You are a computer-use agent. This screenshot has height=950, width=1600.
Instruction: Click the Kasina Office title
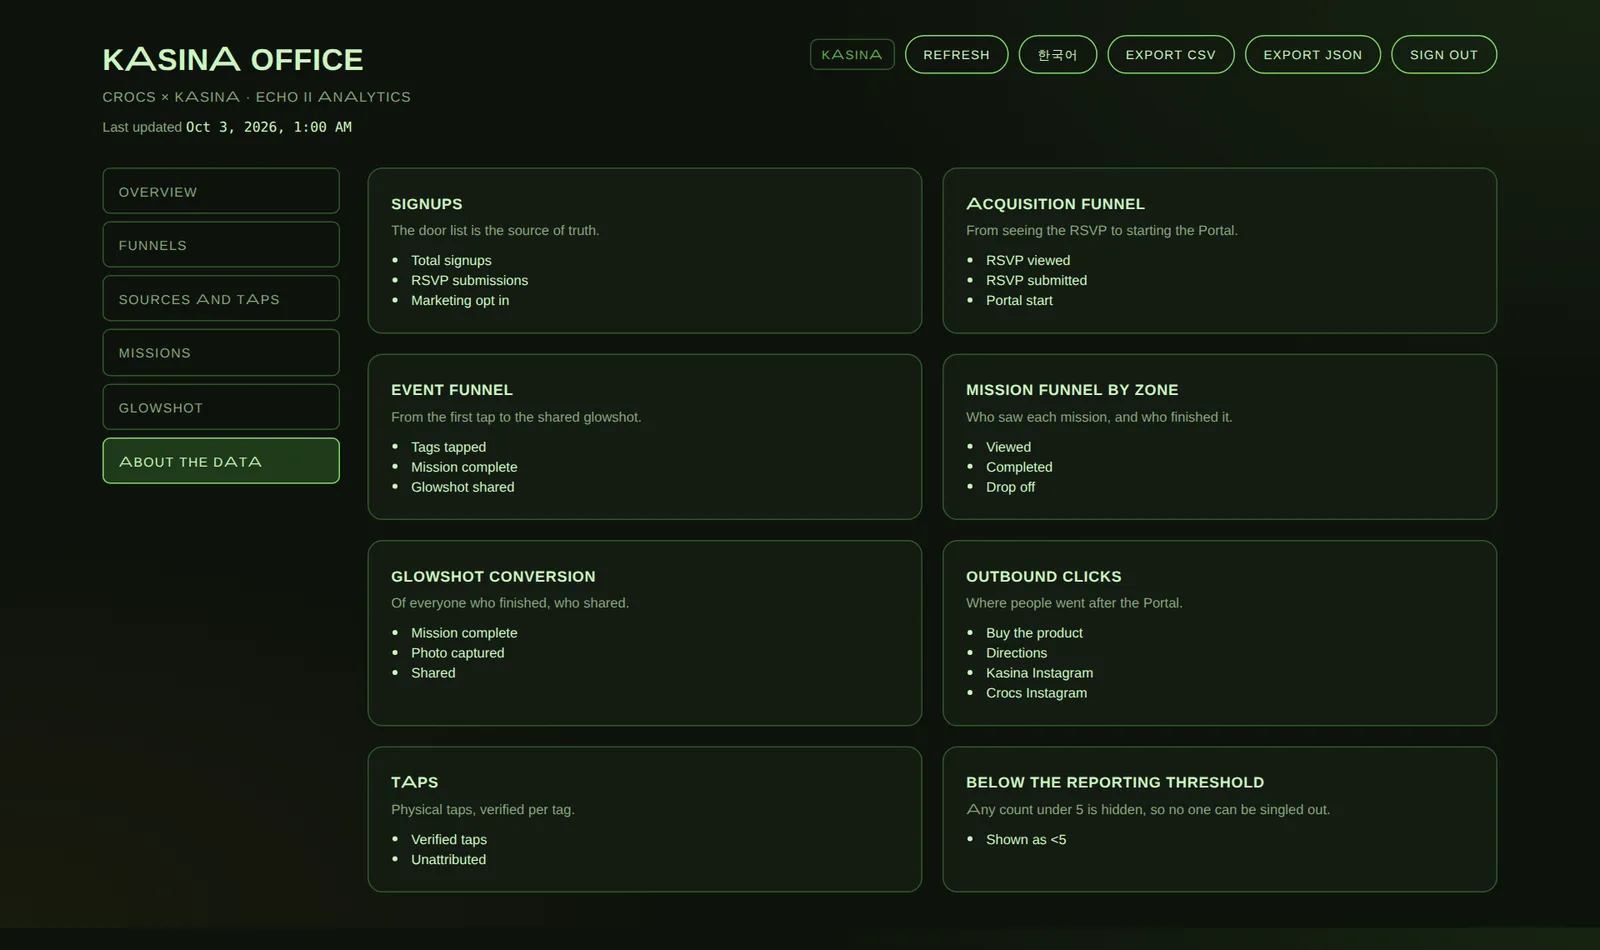point(233,60)
